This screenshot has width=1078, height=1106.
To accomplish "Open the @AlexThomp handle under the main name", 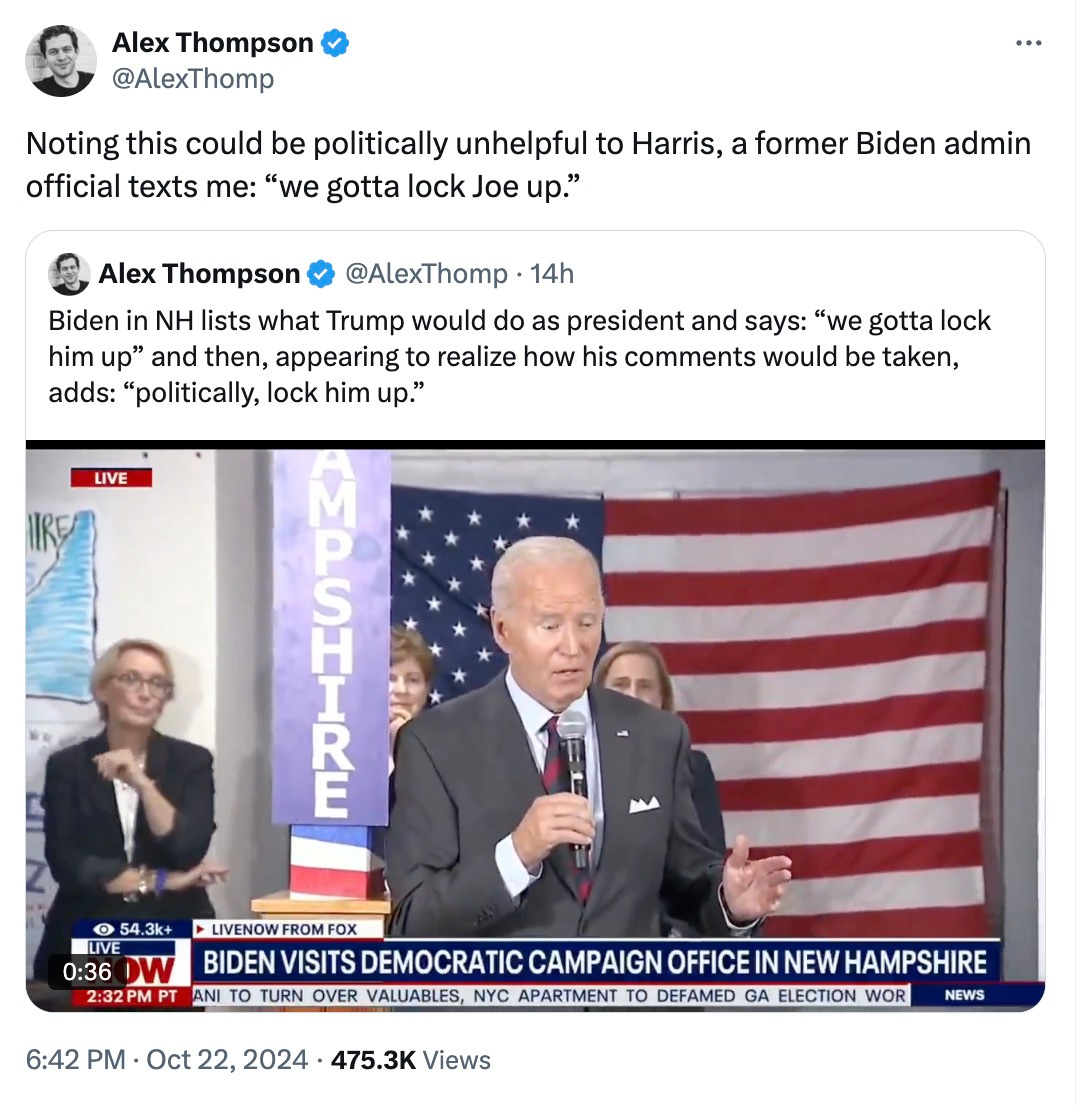I will coord(193,78).
